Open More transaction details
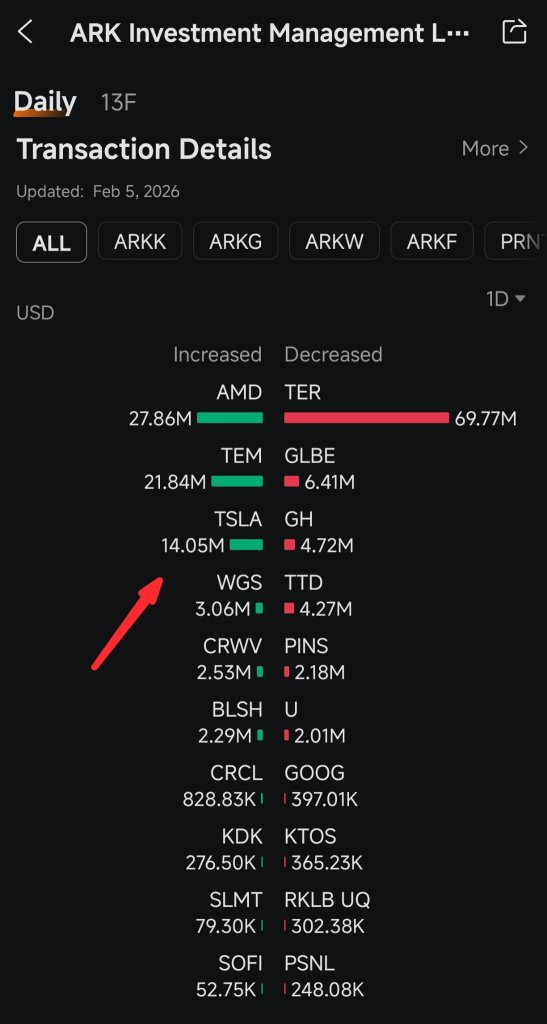547x1024 pixels. pos(494,148)
